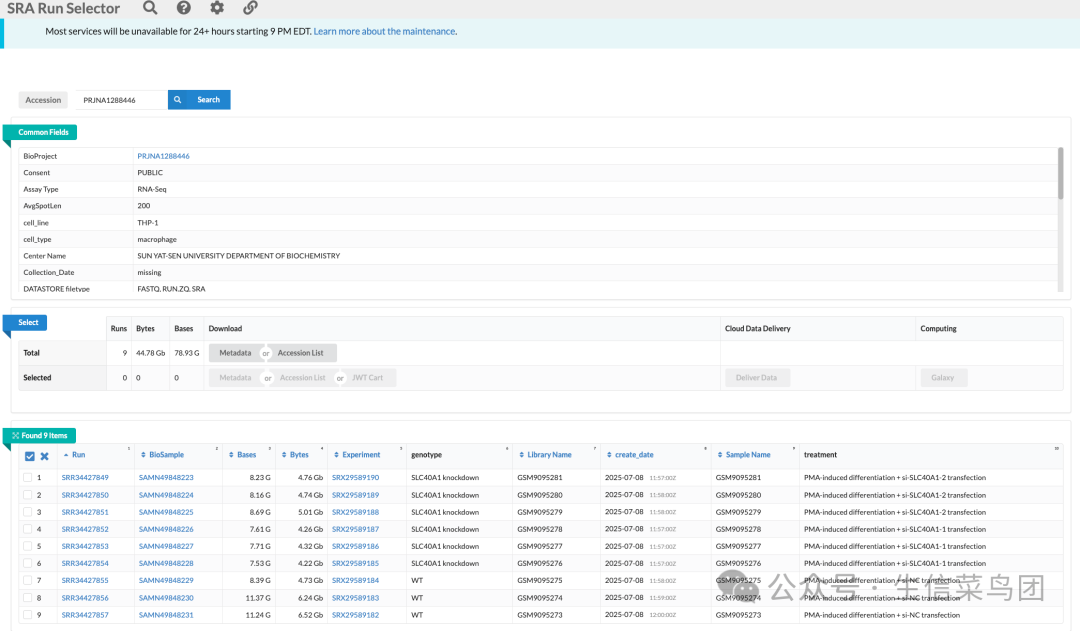Open the Select tab label
Screen dimensions: 1080x631
tap(28, 322)
